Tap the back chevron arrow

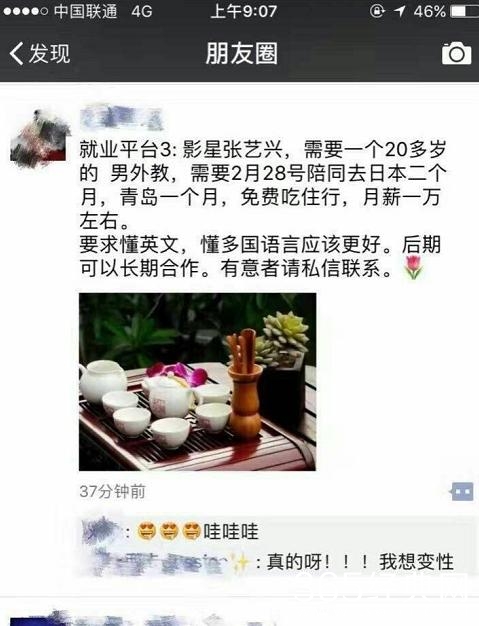point(16,53)
